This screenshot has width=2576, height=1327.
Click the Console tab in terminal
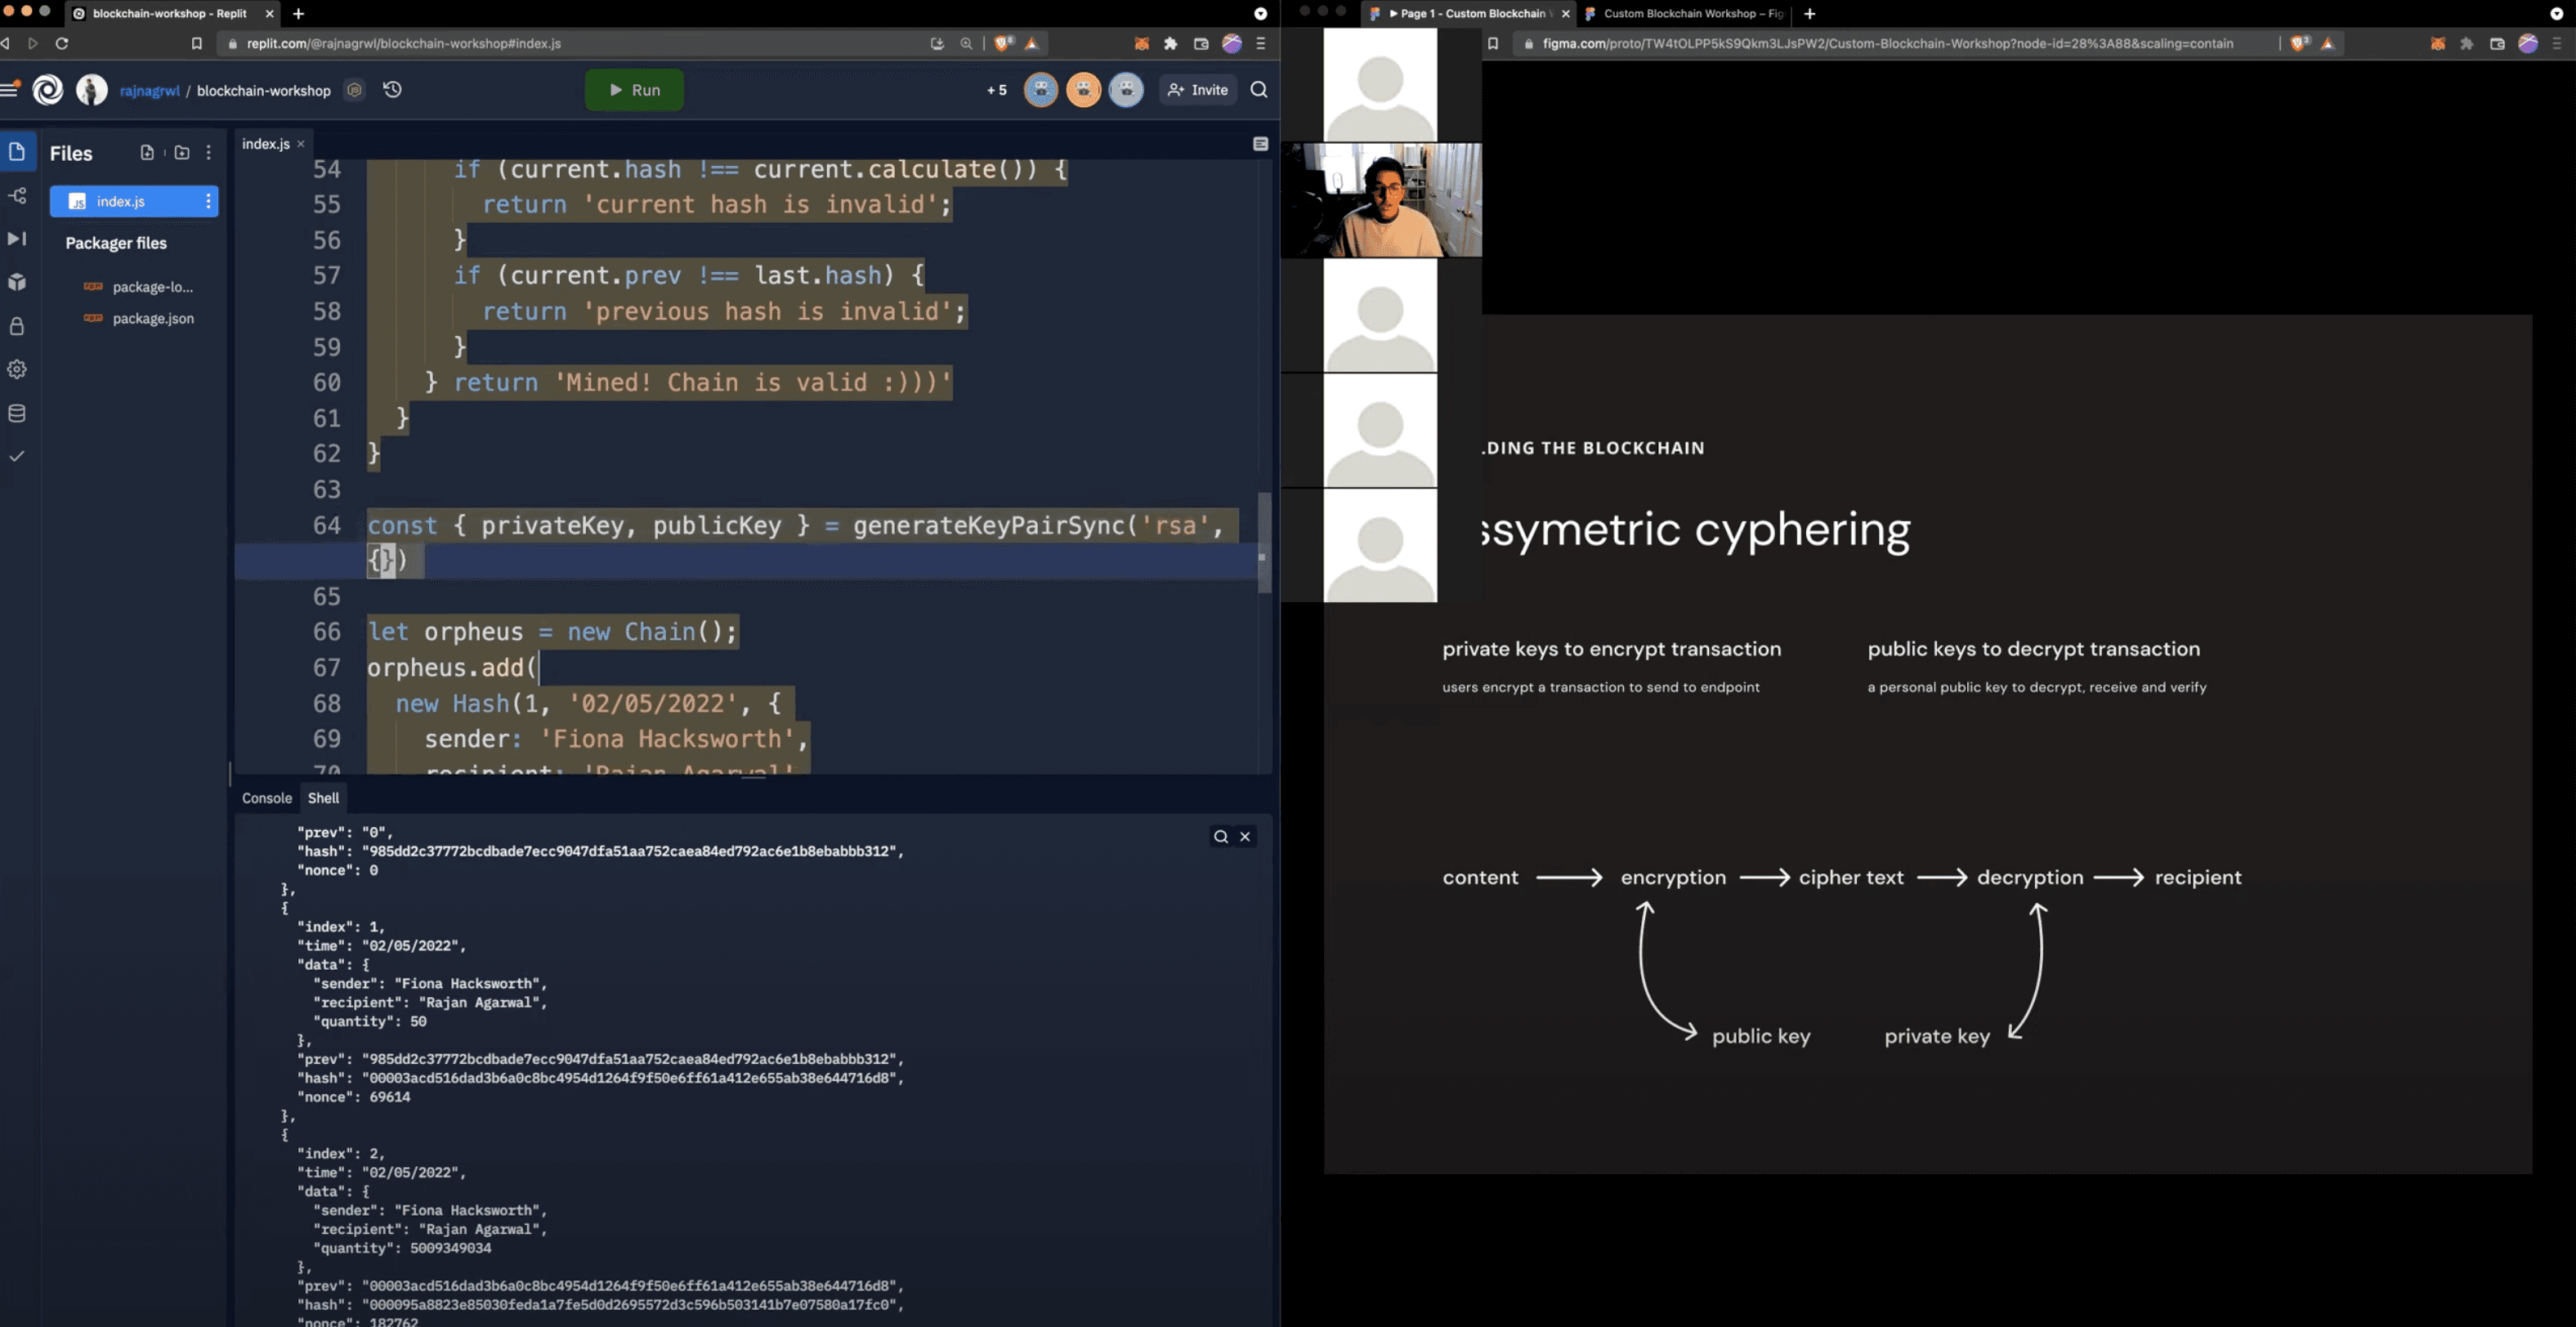(266, 799)
